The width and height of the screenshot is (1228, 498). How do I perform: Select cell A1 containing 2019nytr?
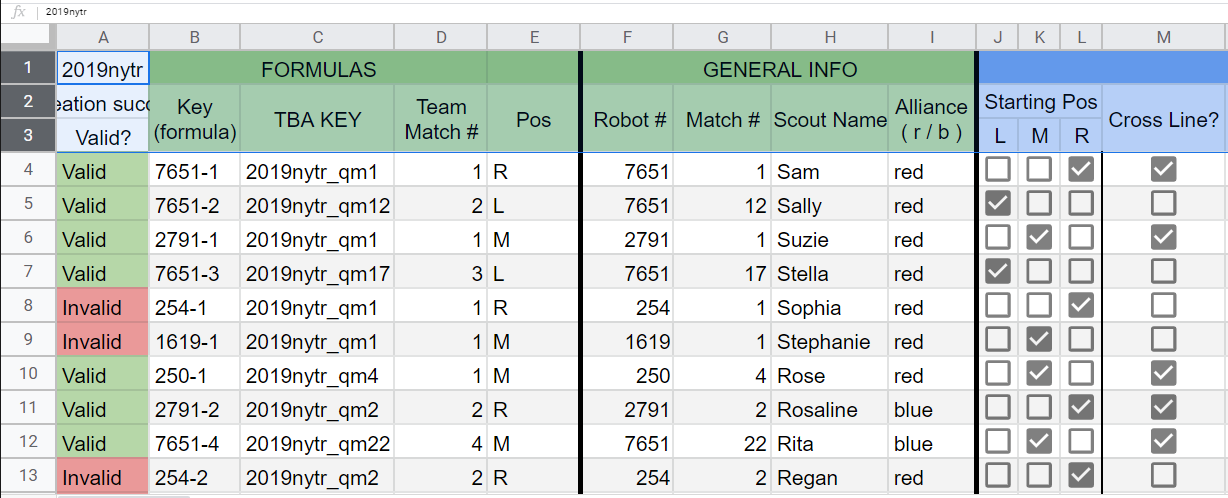[103, 70]
